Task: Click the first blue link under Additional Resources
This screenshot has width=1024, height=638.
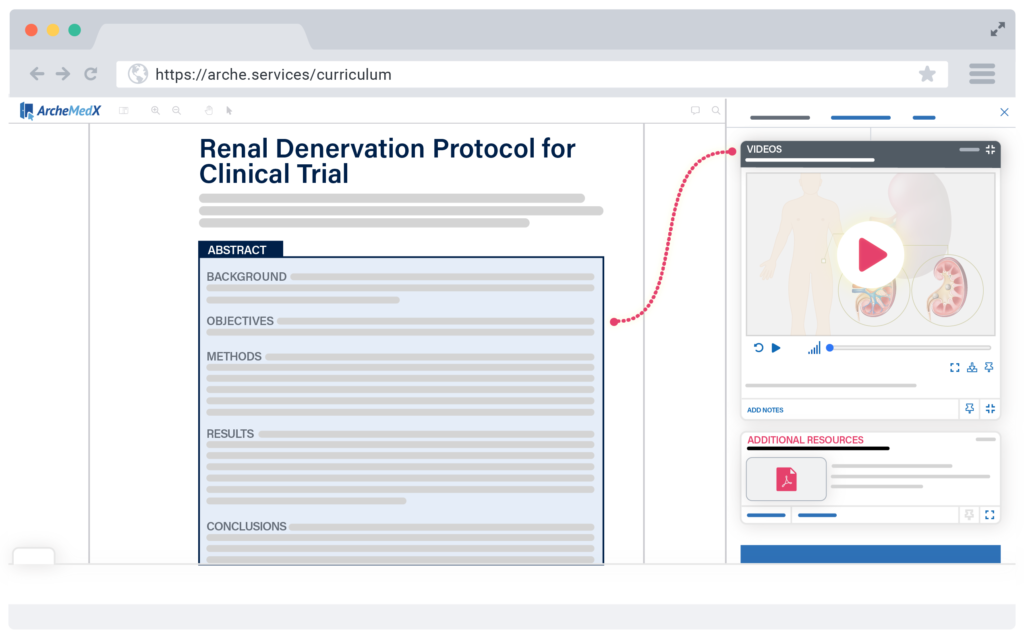Action: tap(766, 515)
